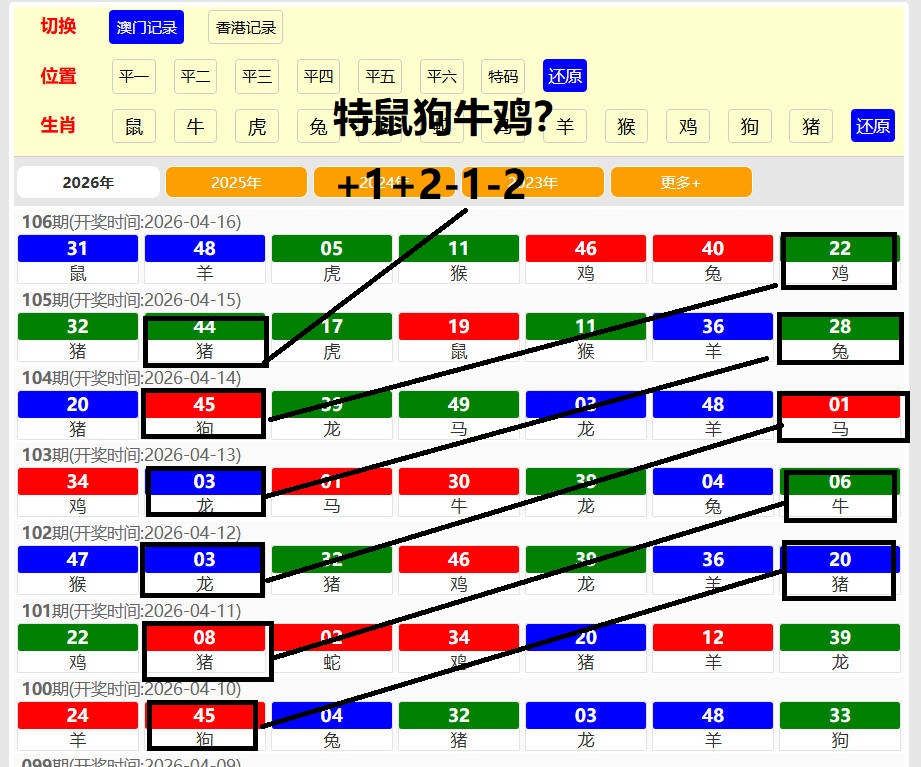Click green number 33 in period 100
Image resolution: width=921 pixels, height=767 pixels.
(840, 715)
